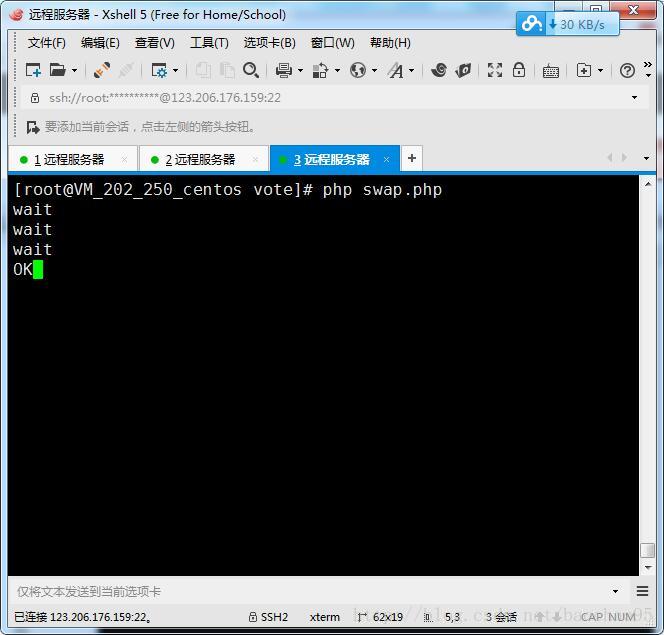
Task: Open the 文件(F) menu
Action: tap(47, 43)
